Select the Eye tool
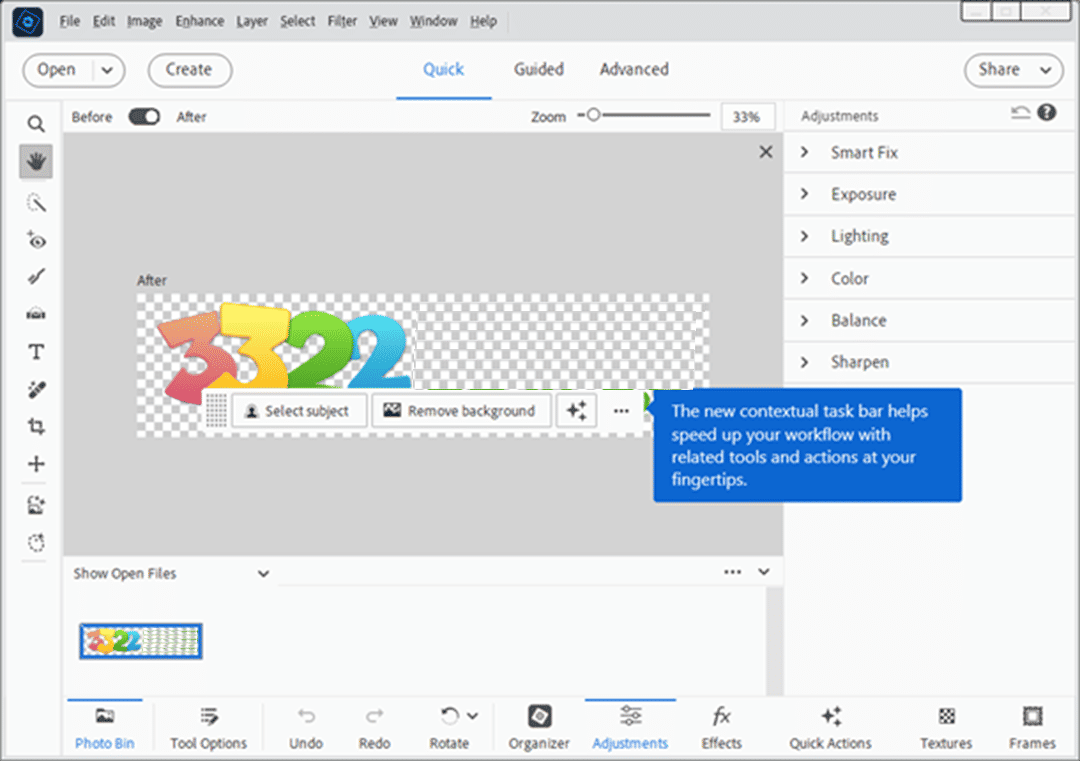This screenshot has height=761, width=1080. click(36, 240)
